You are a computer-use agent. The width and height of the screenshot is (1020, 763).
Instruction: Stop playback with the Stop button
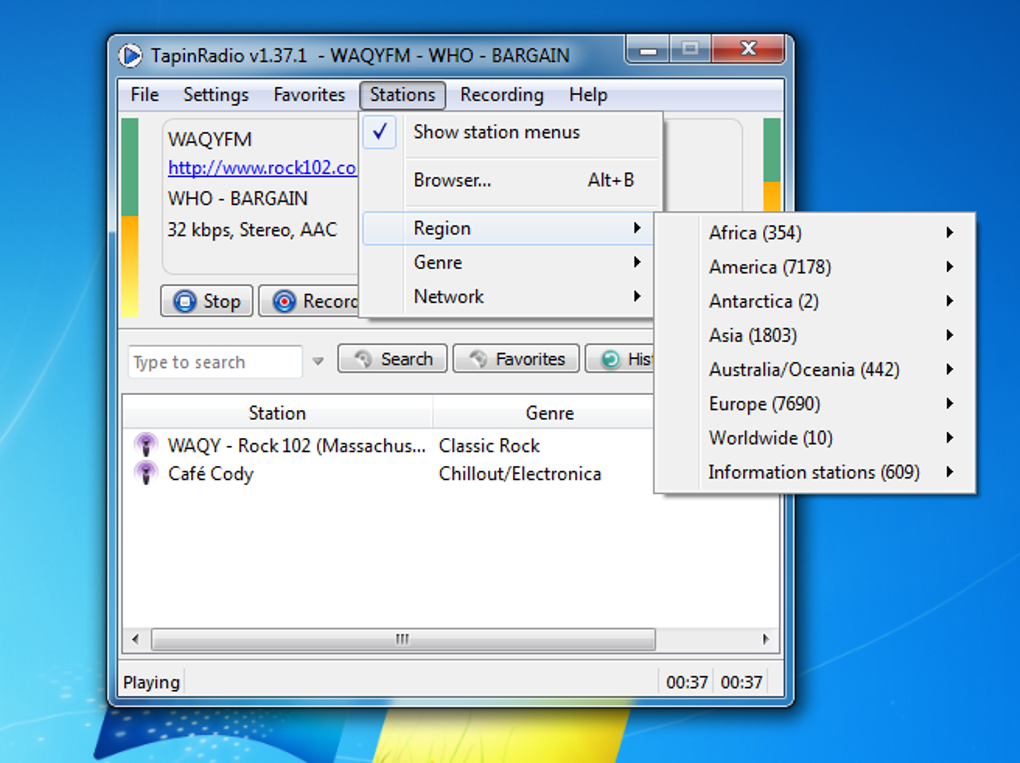(x=207, y=301)
